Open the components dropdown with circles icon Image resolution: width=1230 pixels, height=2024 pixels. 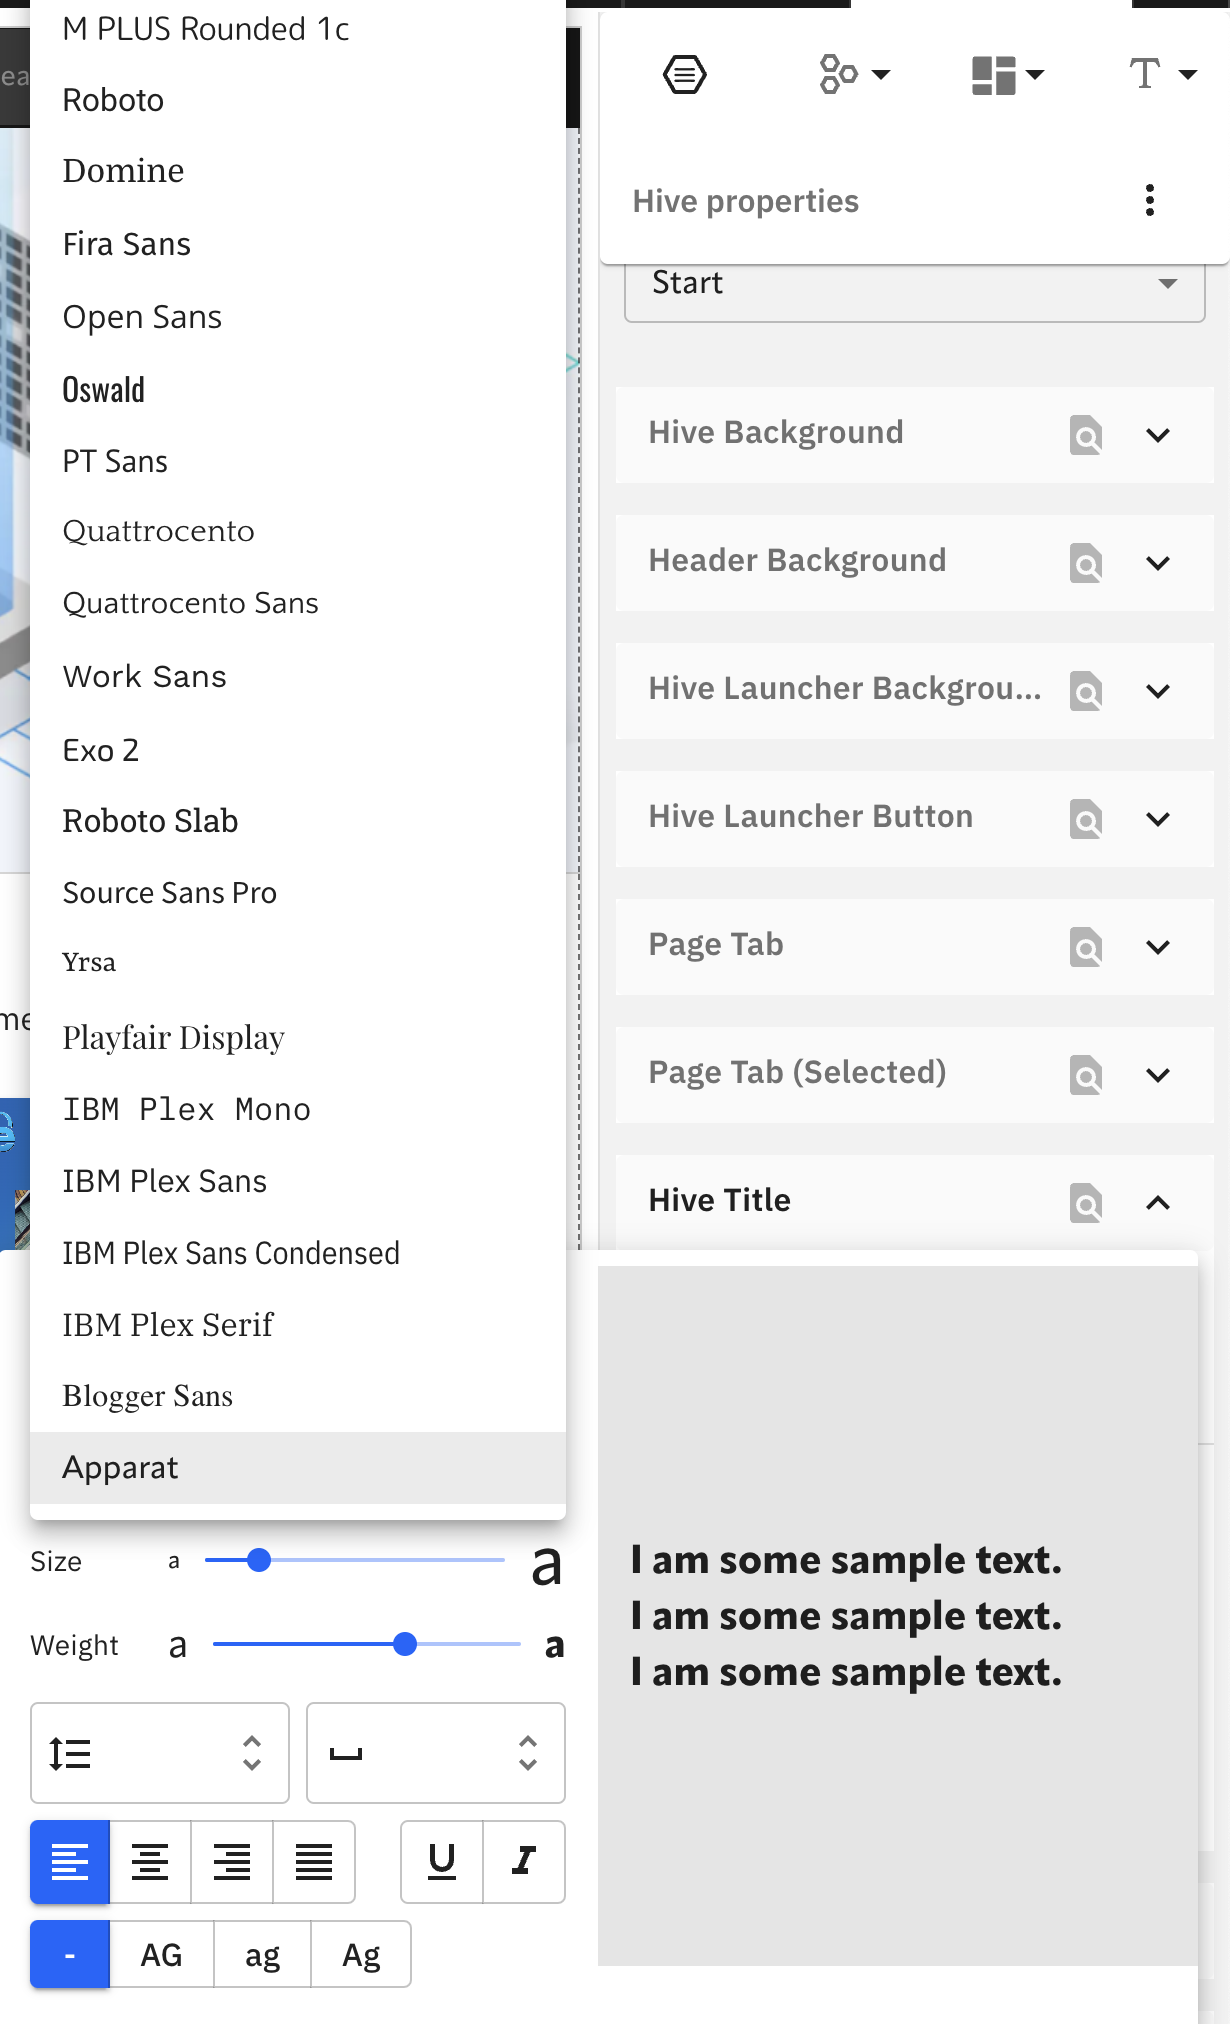pyautogui.click(x=854, y=74)
